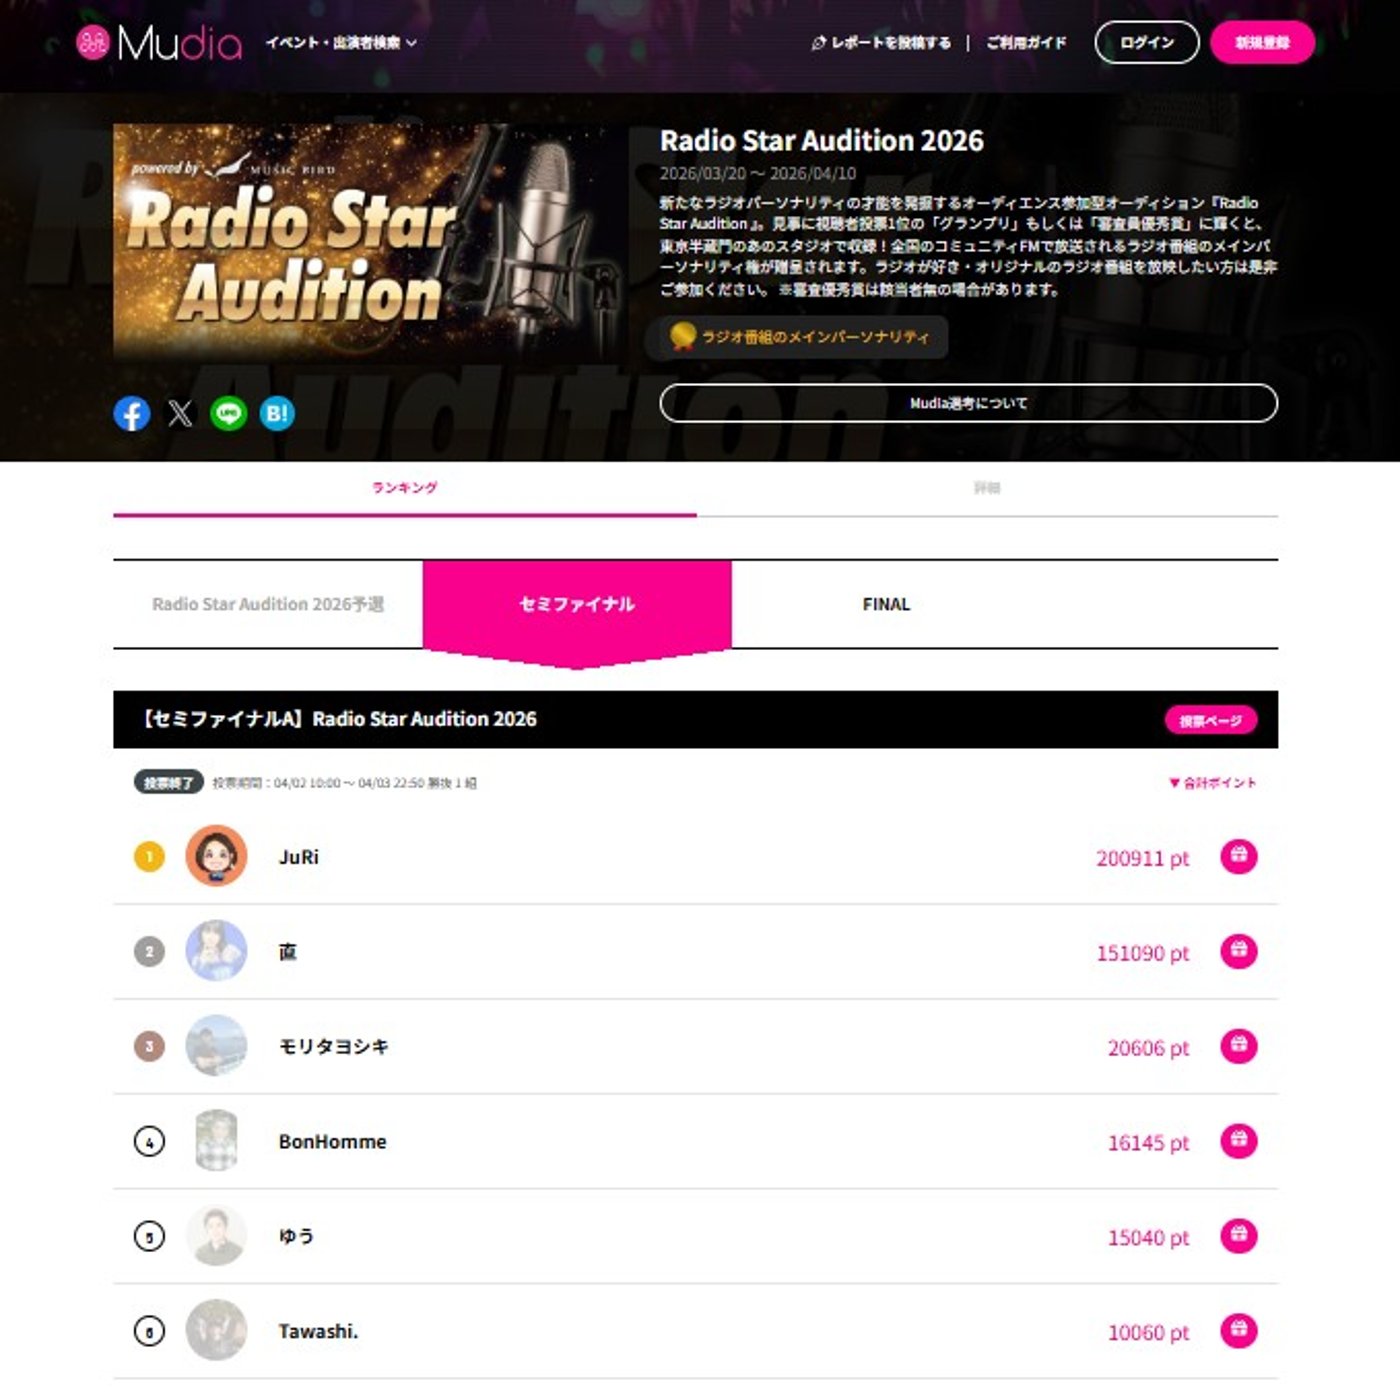The image size is (1400, 1400).
Task: Select Radio Star Audition 2026予選 tab
Action: pyautogui.click(x=268, y=604)
